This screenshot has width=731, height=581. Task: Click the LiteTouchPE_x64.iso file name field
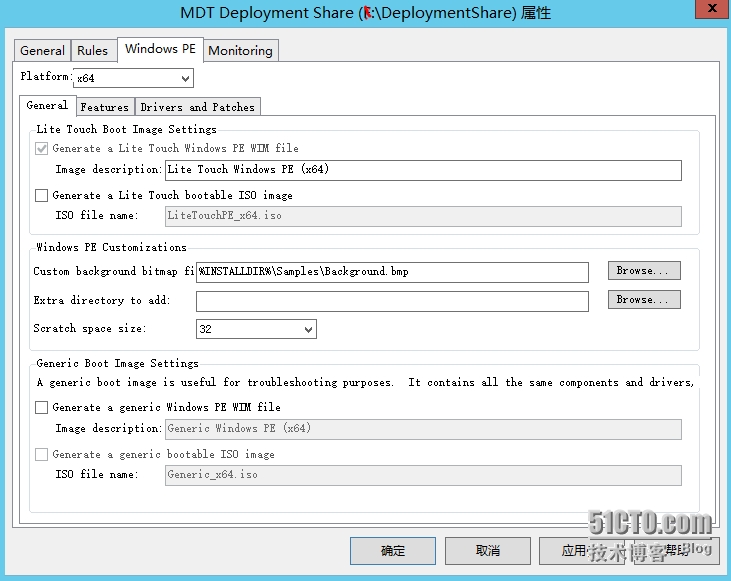coord(423,216)
